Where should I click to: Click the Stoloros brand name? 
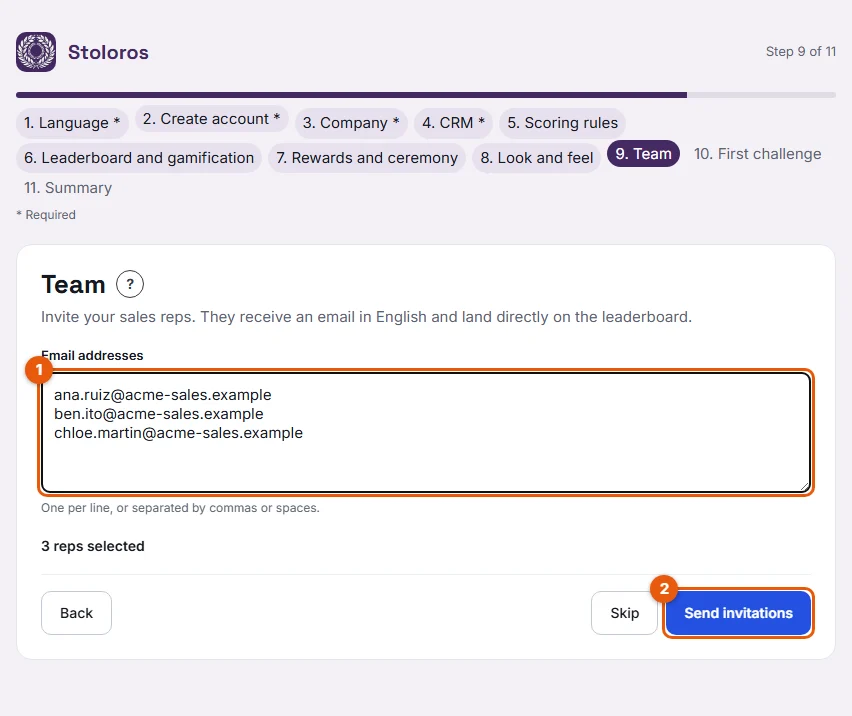(108, 52)
